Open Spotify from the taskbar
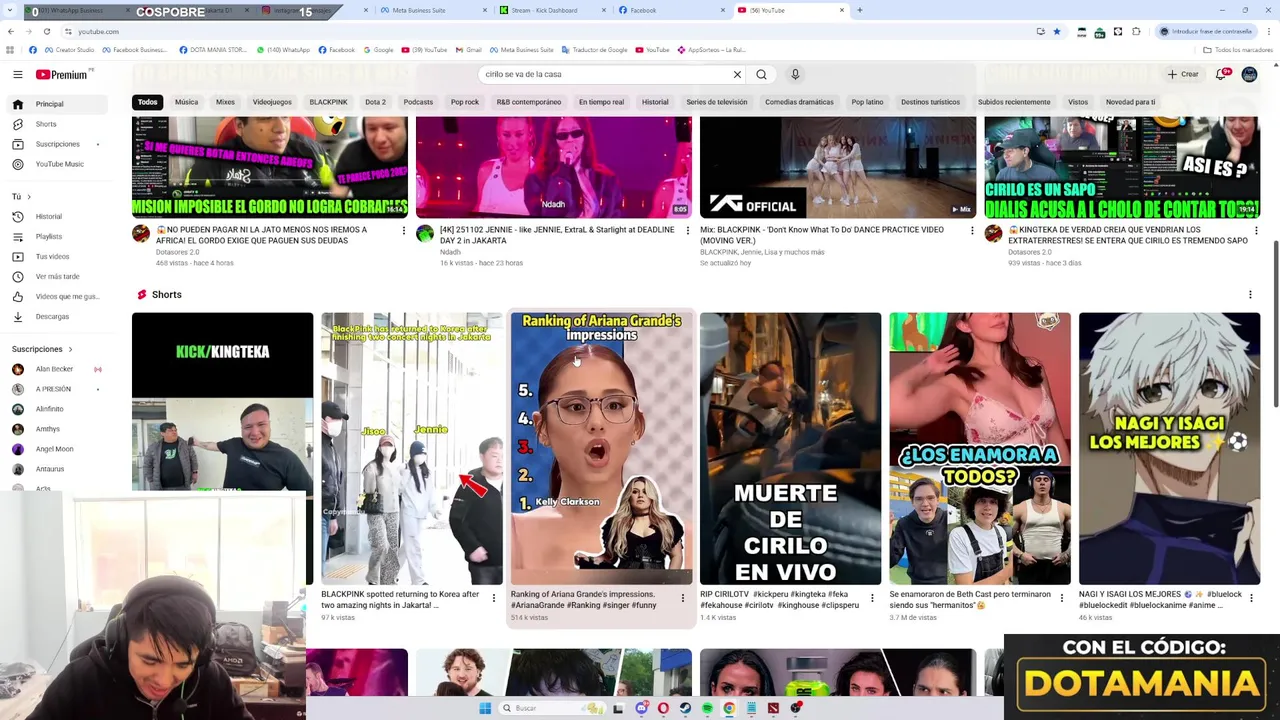Image resolution: width=1280 pixels, height=720 pixels. click(x=707, y=708)
